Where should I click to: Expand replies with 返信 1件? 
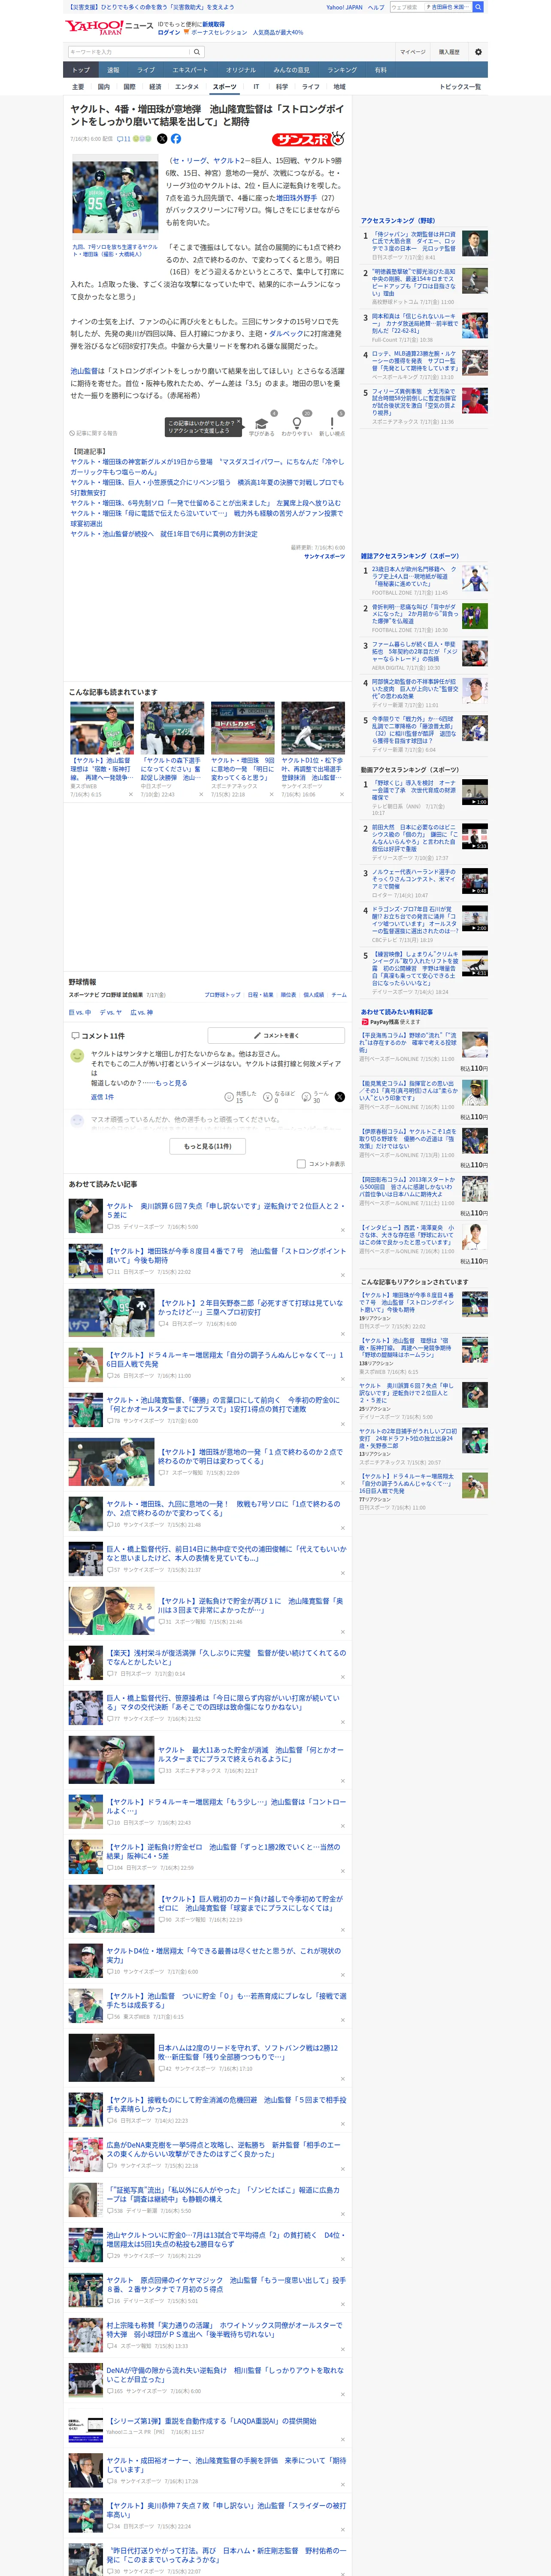[103, 1097]
